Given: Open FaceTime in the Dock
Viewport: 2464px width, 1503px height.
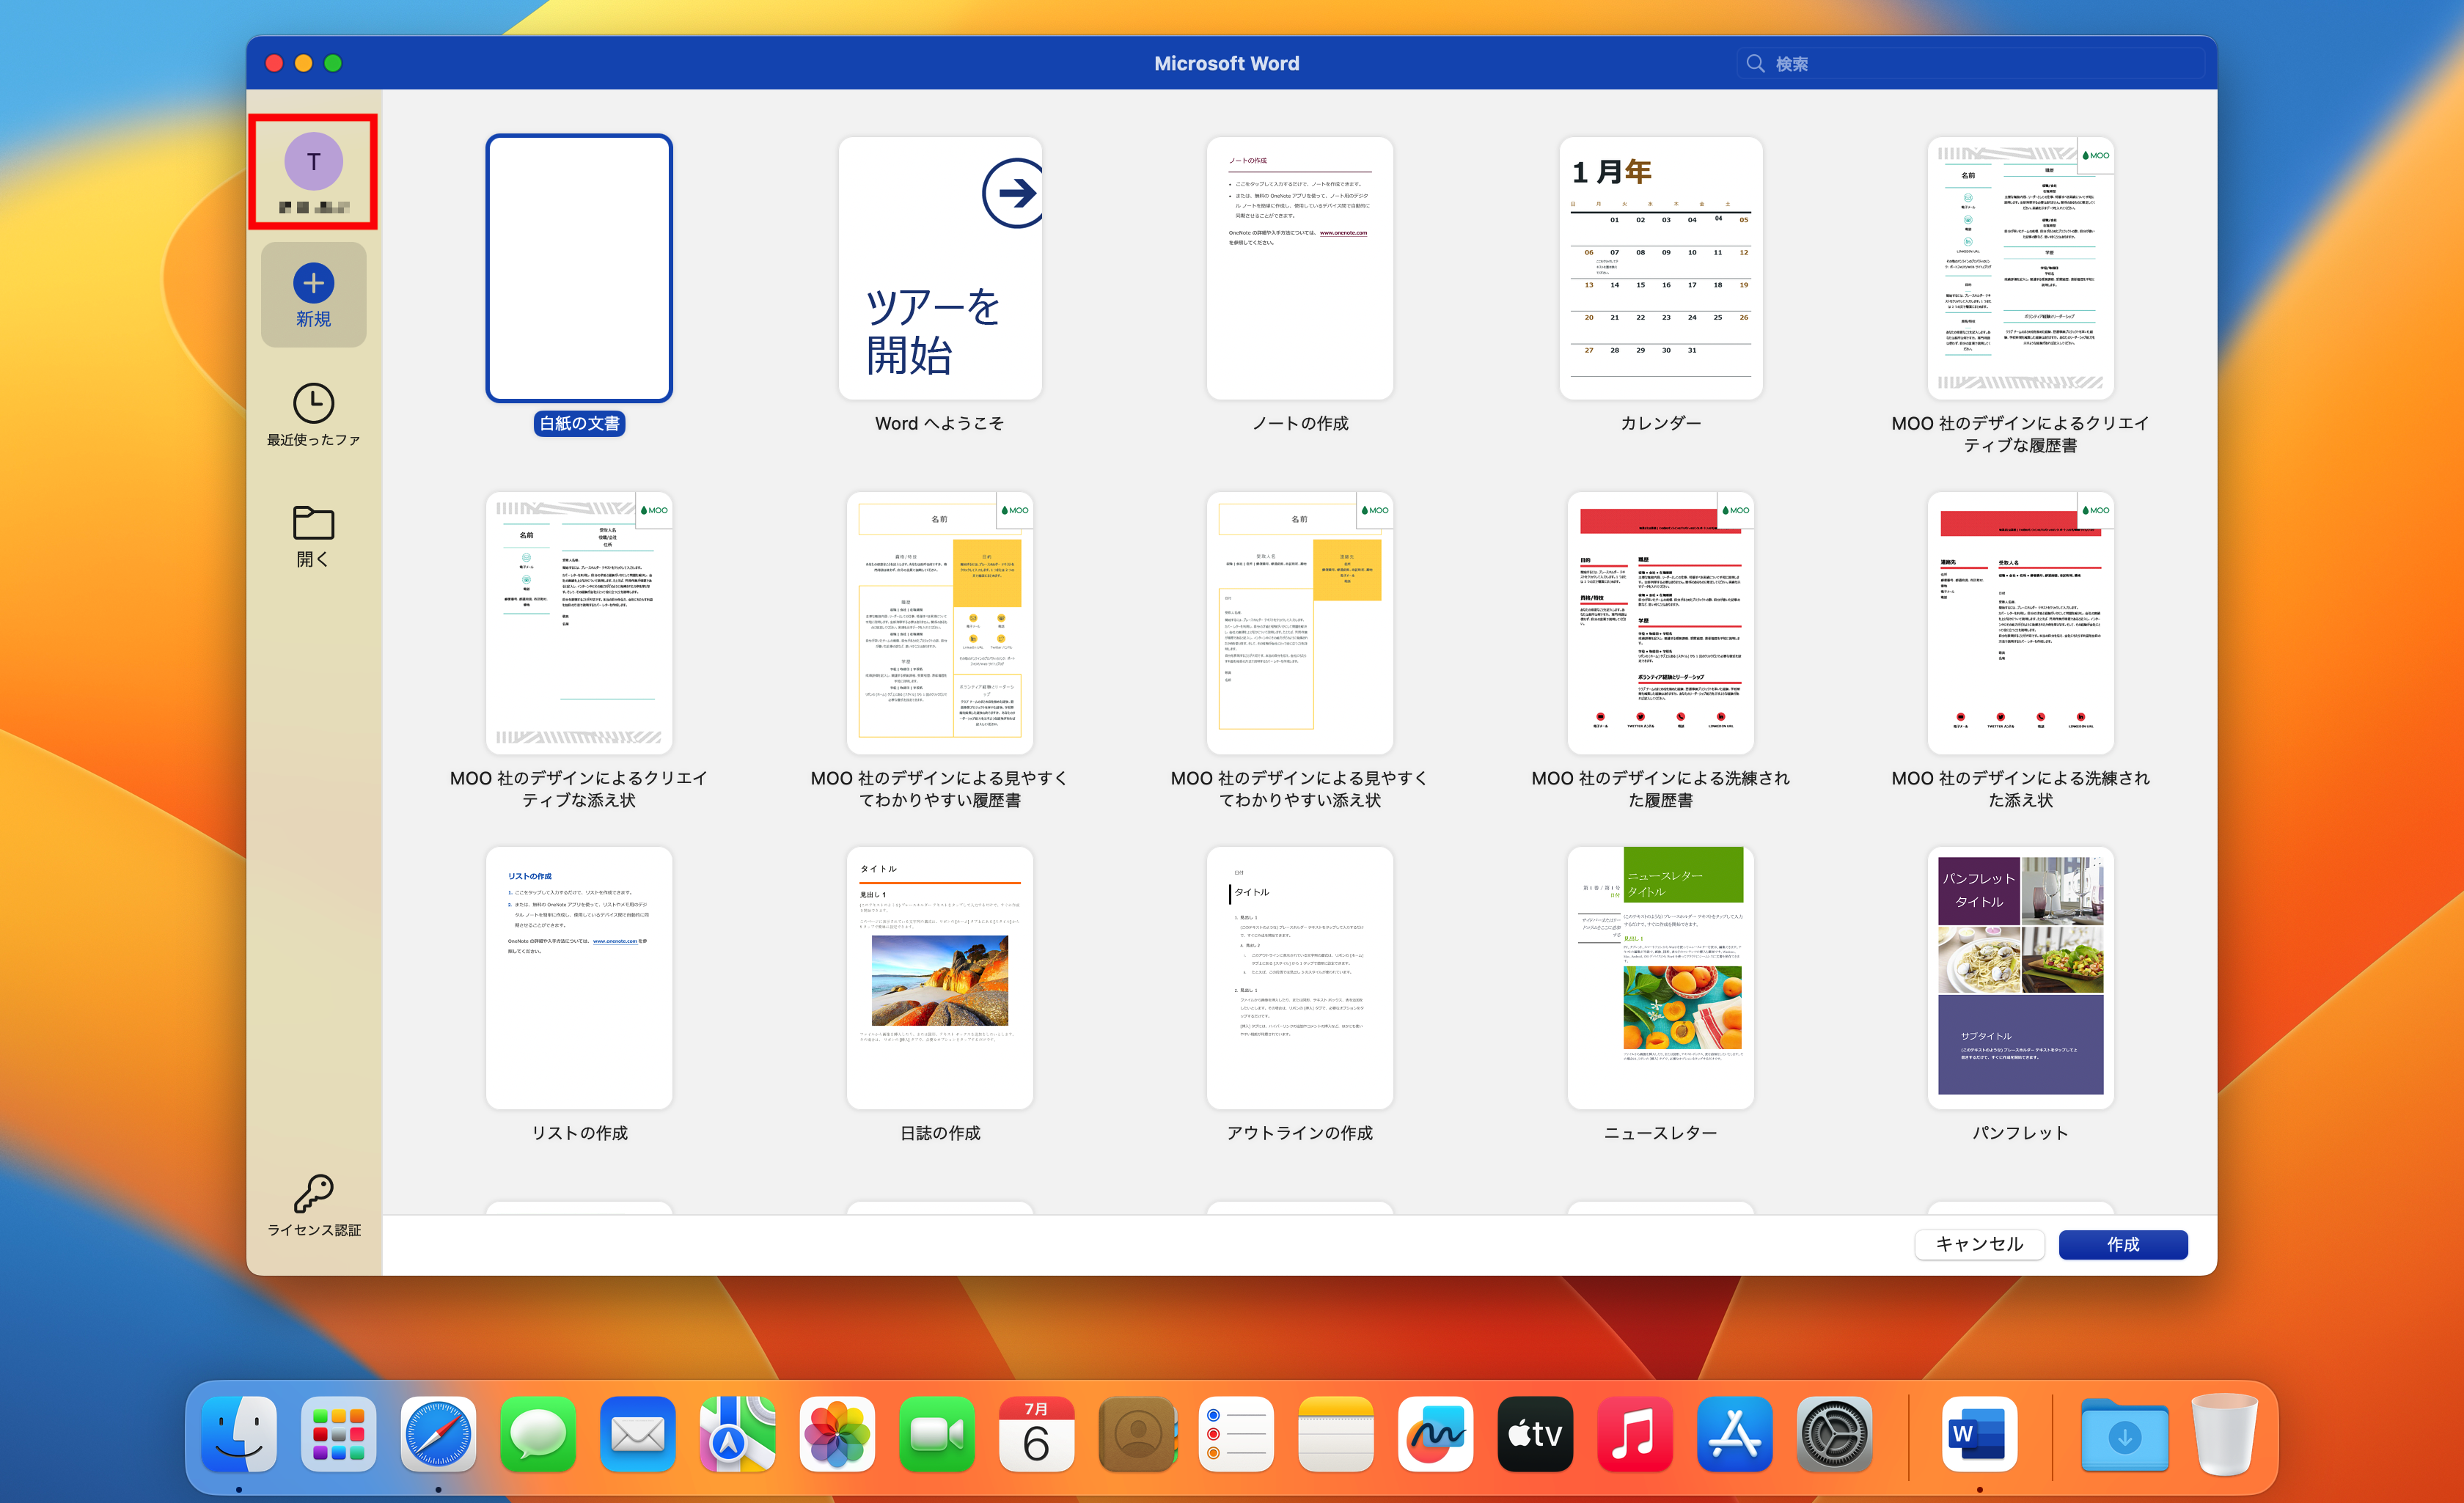Looking at the screenshot, I should 937,1434.
